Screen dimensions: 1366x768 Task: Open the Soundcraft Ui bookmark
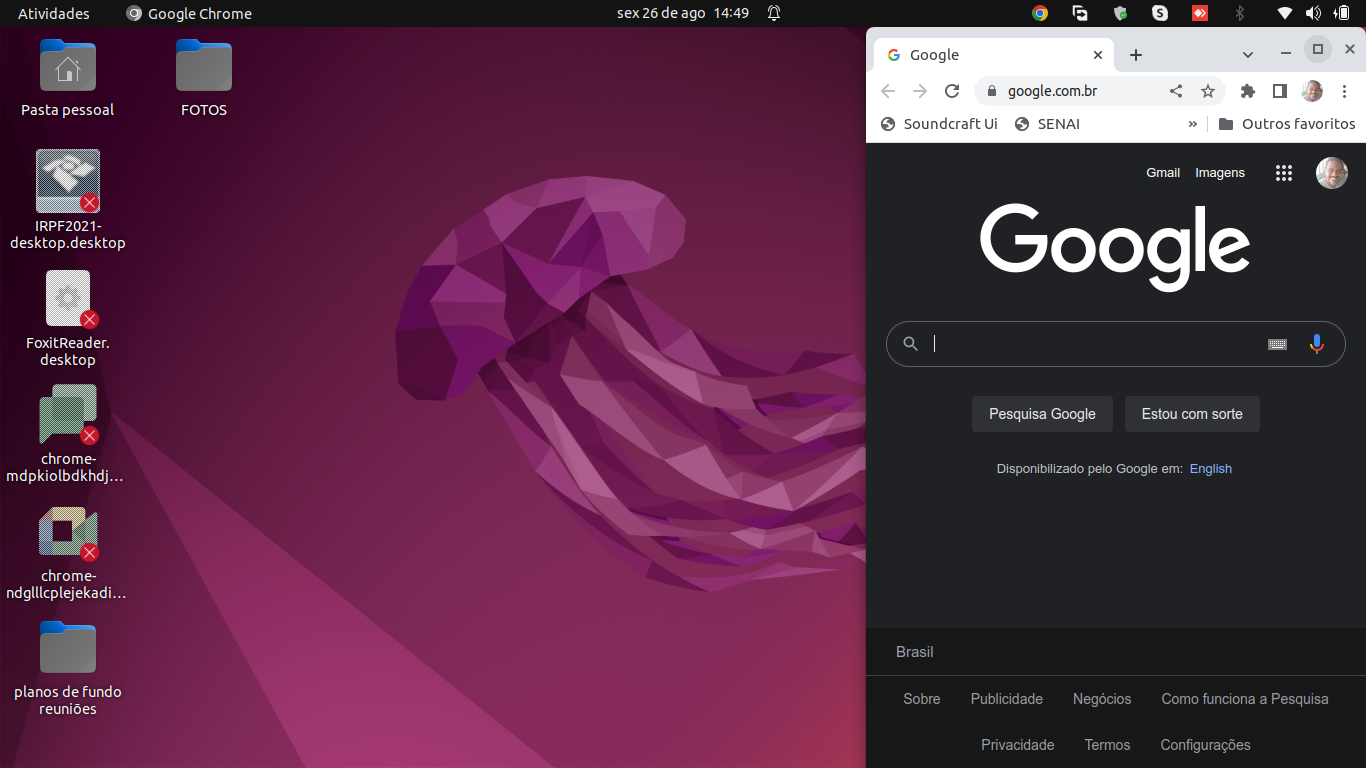click(938, 124)
